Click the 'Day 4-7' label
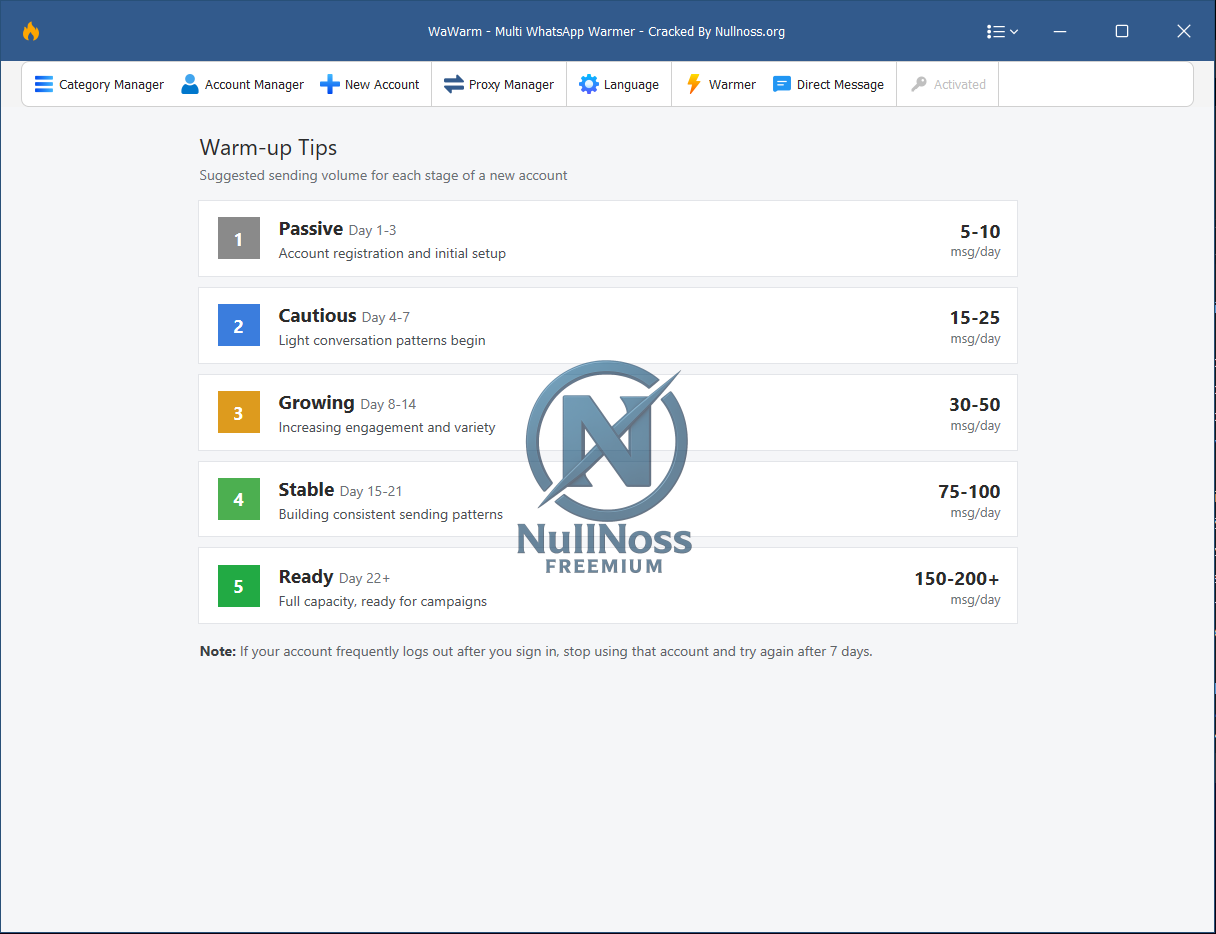The image size is (1216, 934). point(386,318)
